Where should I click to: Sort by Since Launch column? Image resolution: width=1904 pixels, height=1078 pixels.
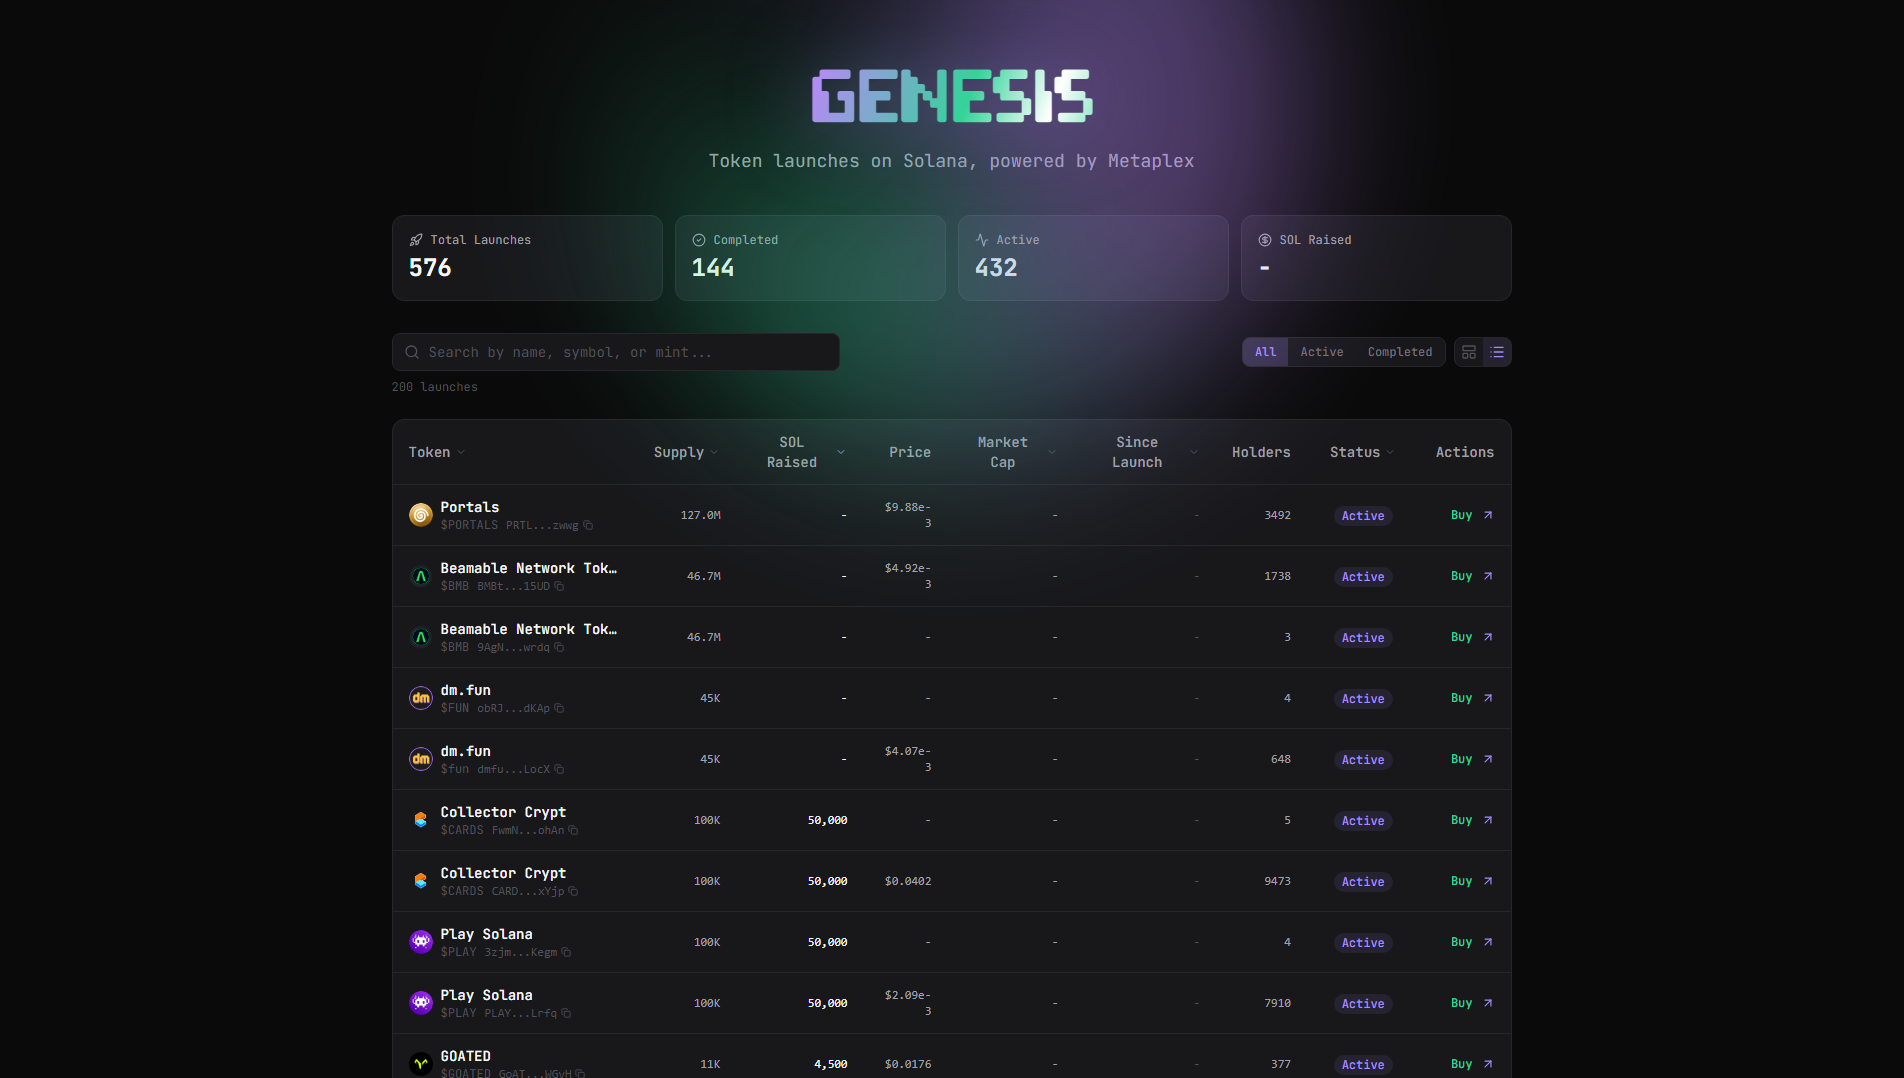point(1155,452)
